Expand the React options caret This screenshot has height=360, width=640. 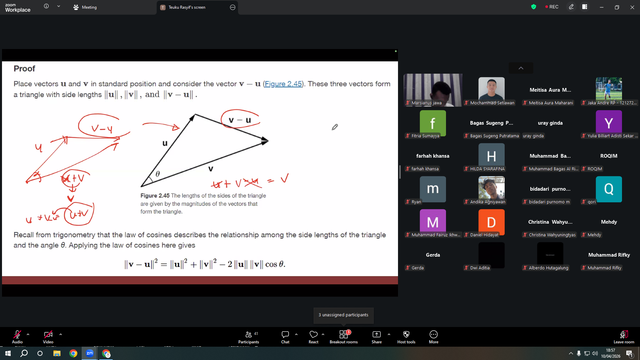[x=323, y=334]
